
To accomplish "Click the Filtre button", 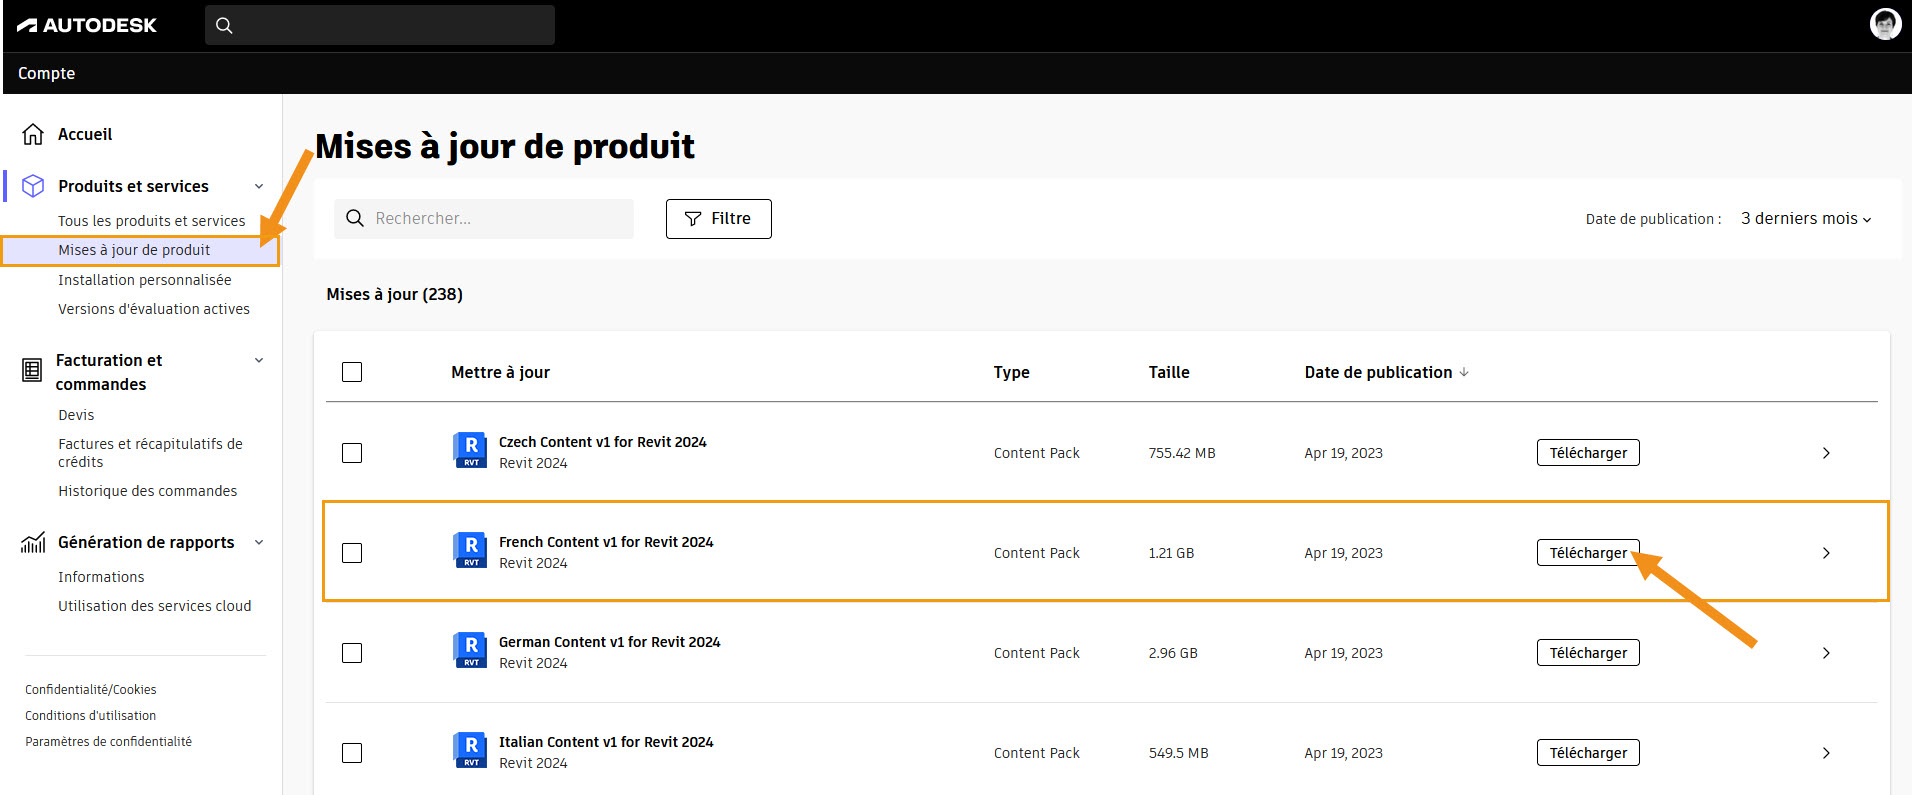I will 718,219.
